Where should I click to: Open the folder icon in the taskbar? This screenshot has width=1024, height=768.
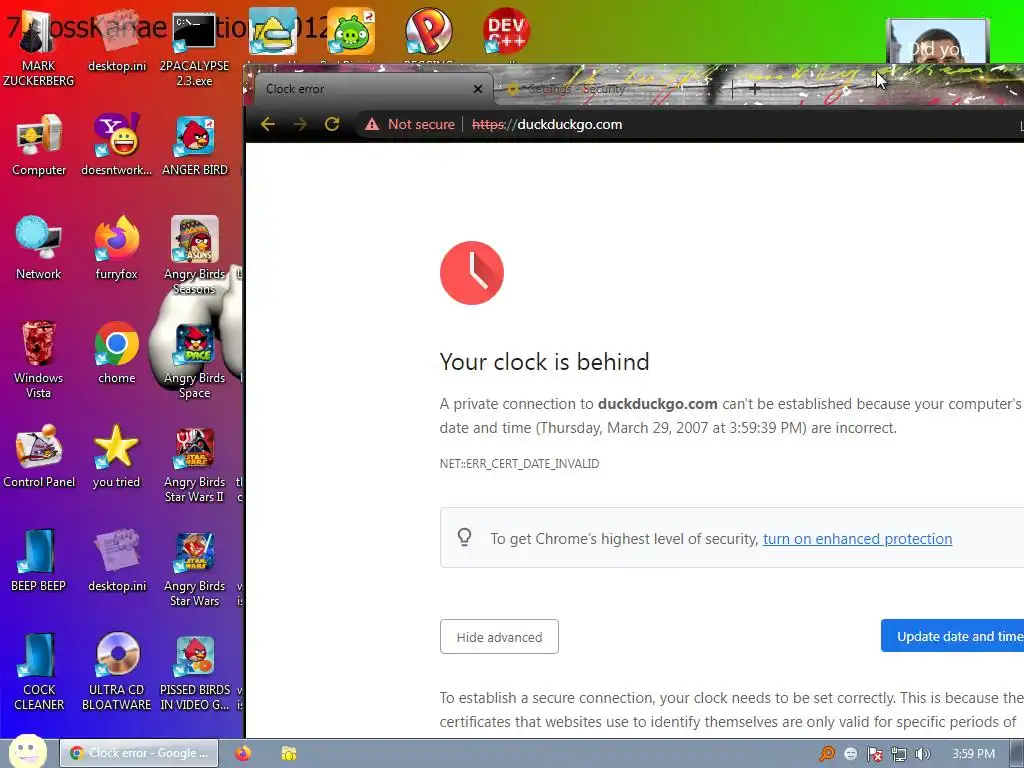pos(289,753)
